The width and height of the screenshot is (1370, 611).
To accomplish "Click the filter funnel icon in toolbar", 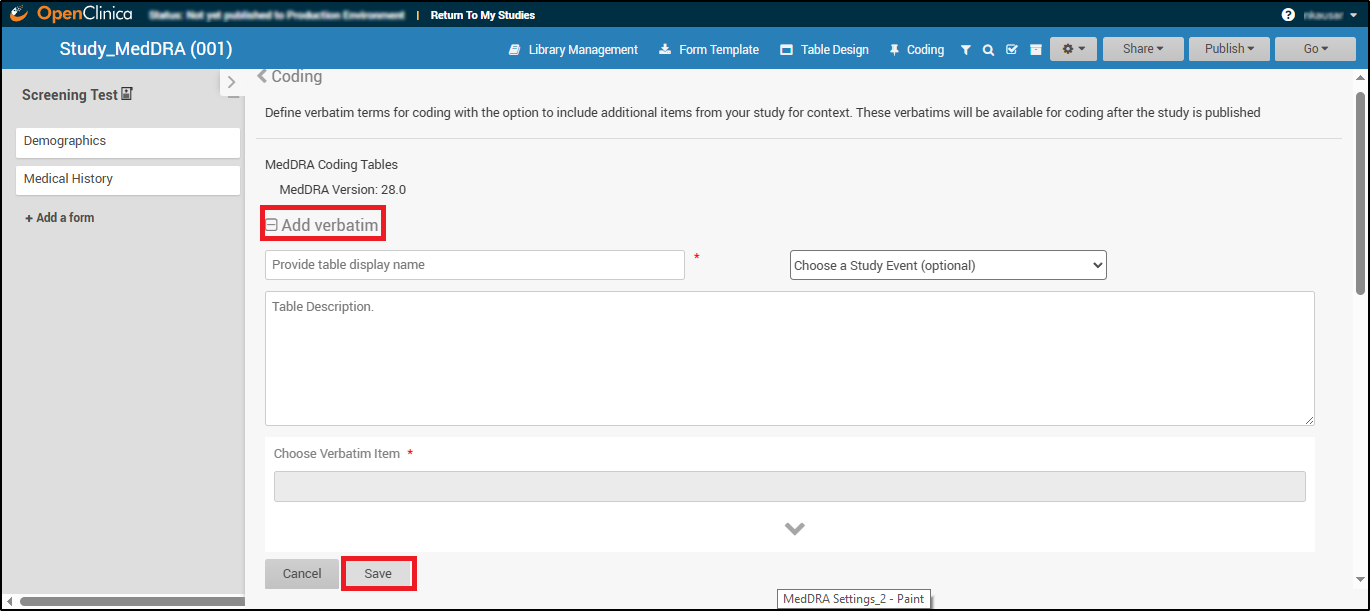I will pyautogui.click(x=965, y=50).
